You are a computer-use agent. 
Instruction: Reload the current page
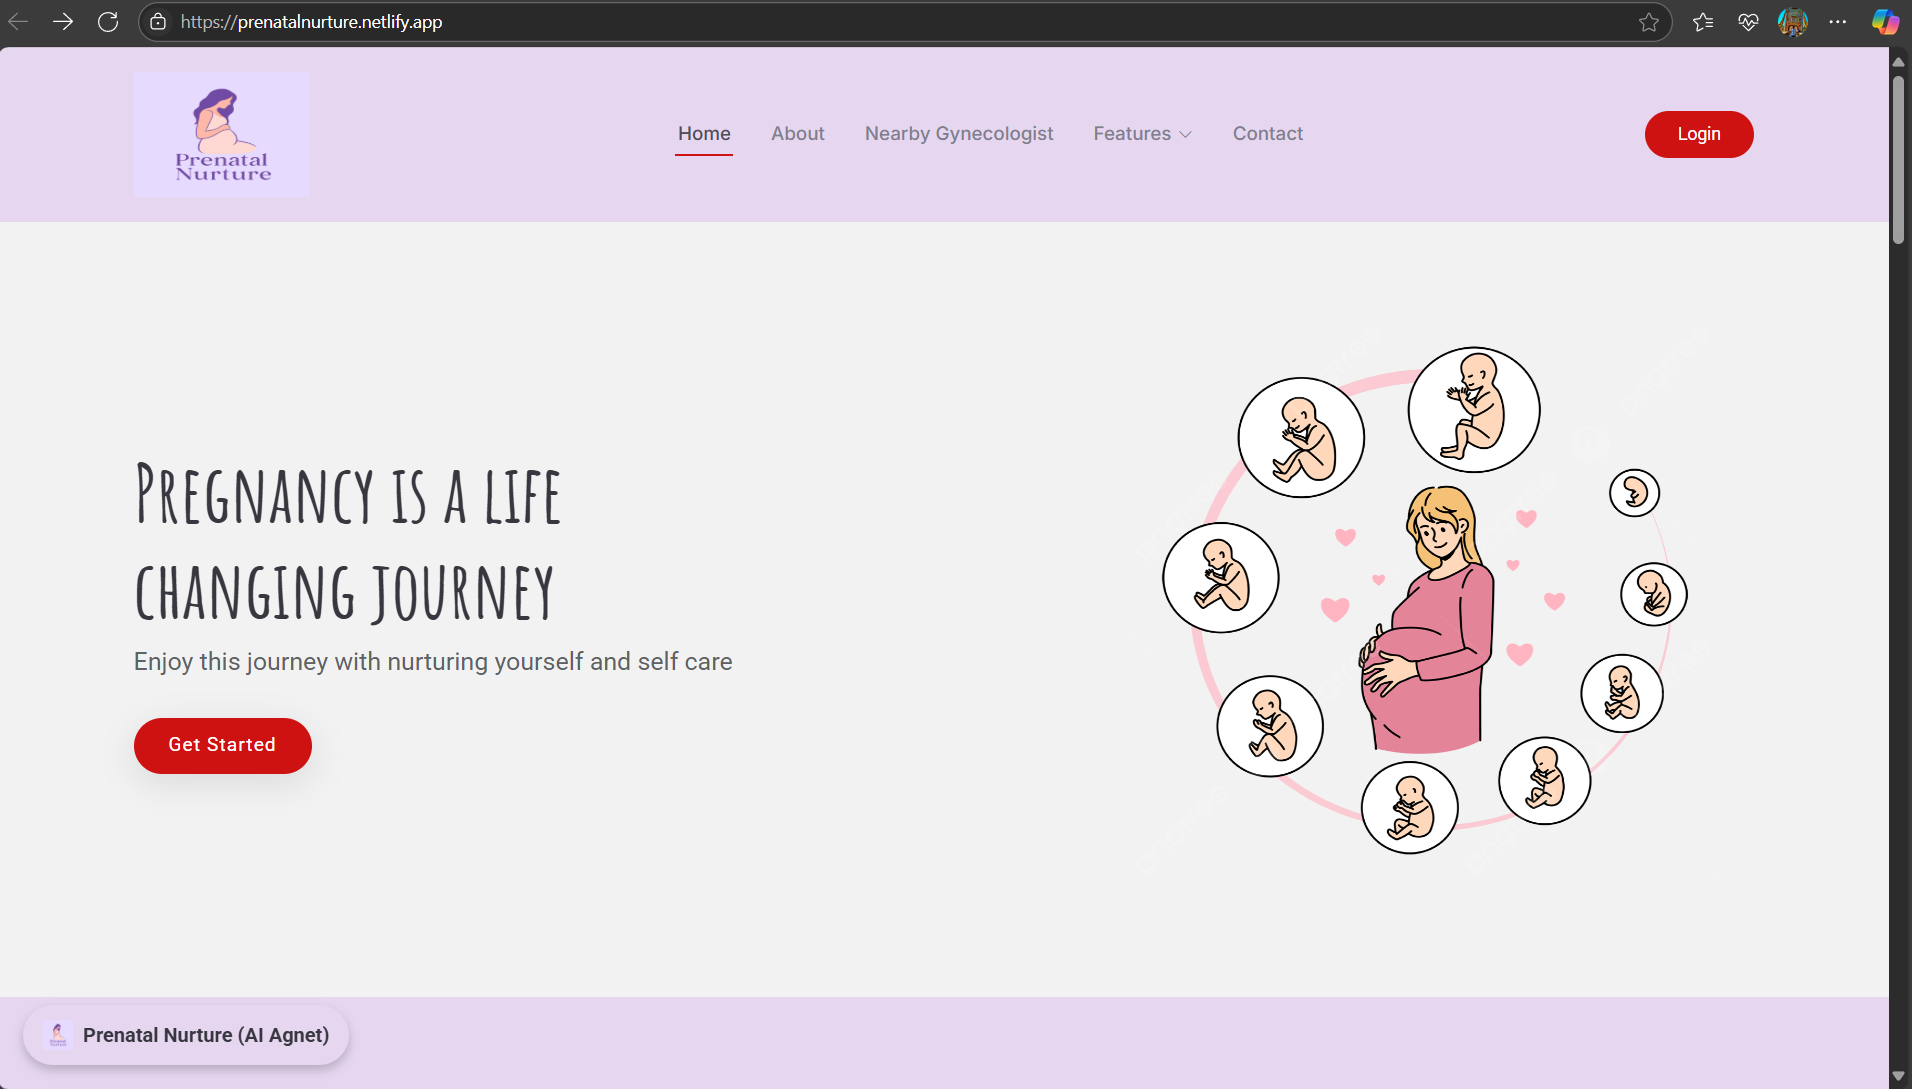pos(108,21)
